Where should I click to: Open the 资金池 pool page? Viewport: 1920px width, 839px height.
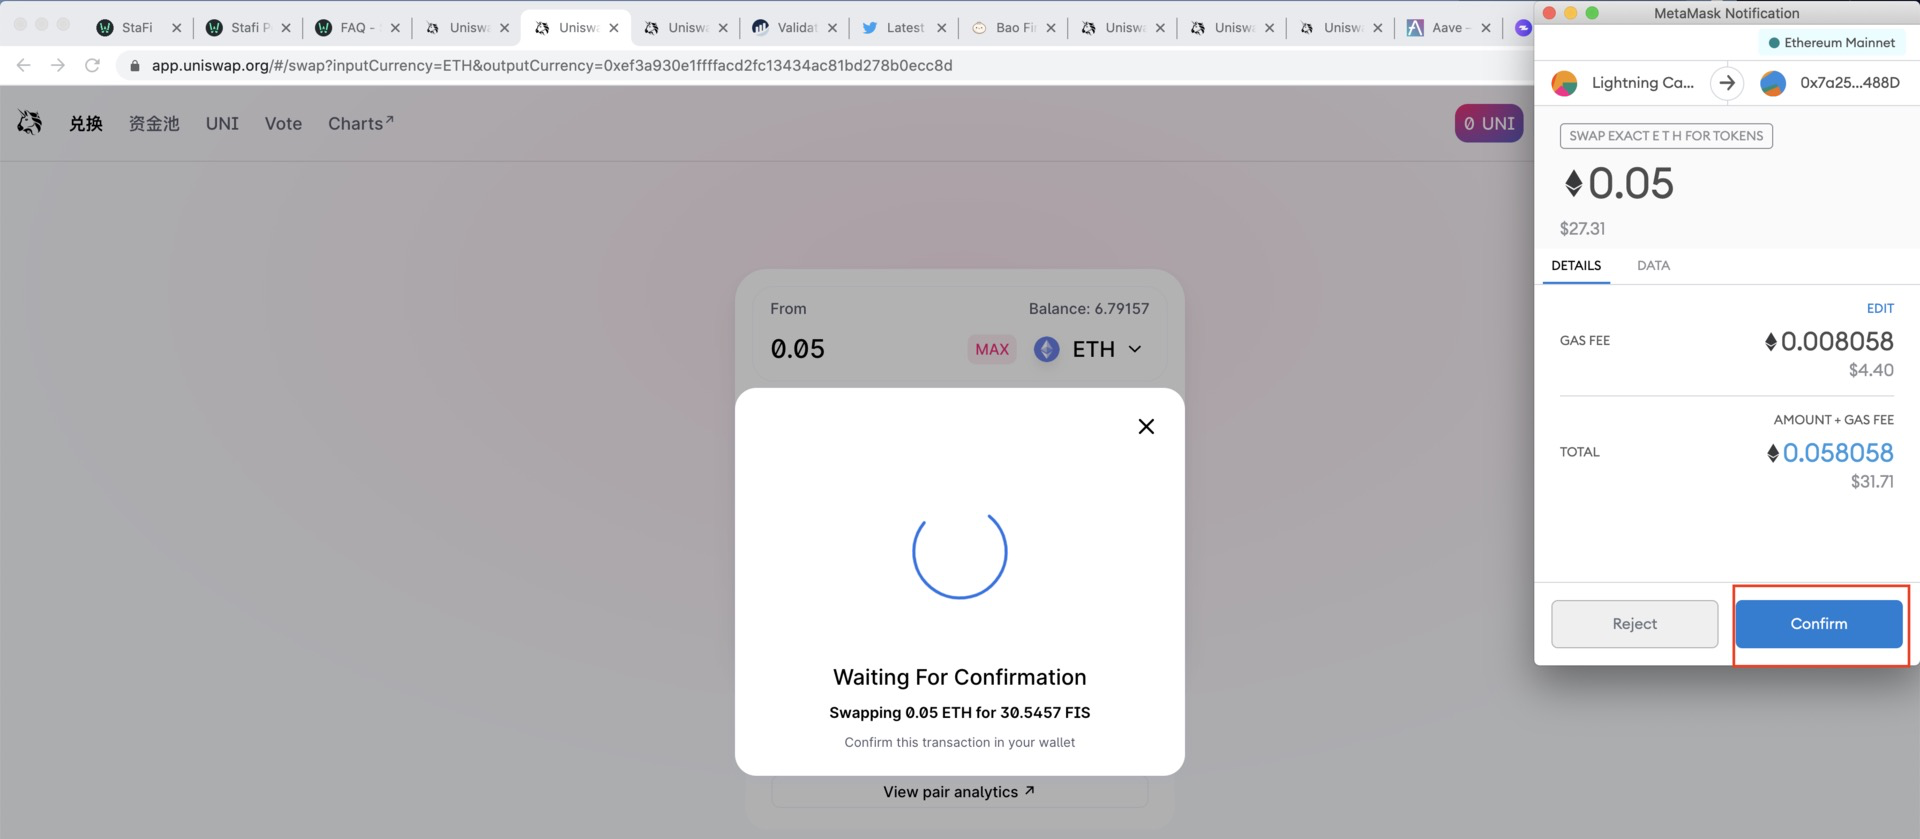click(154, 124)
